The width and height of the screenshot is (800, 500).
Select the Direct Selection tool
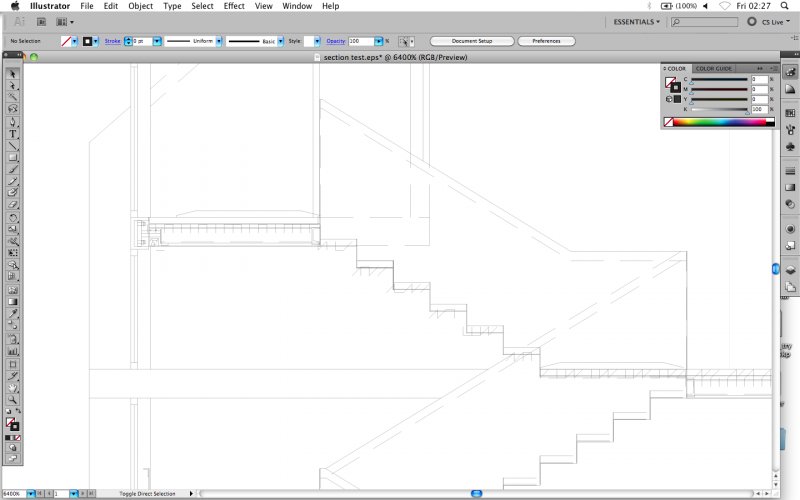point(13,86)
